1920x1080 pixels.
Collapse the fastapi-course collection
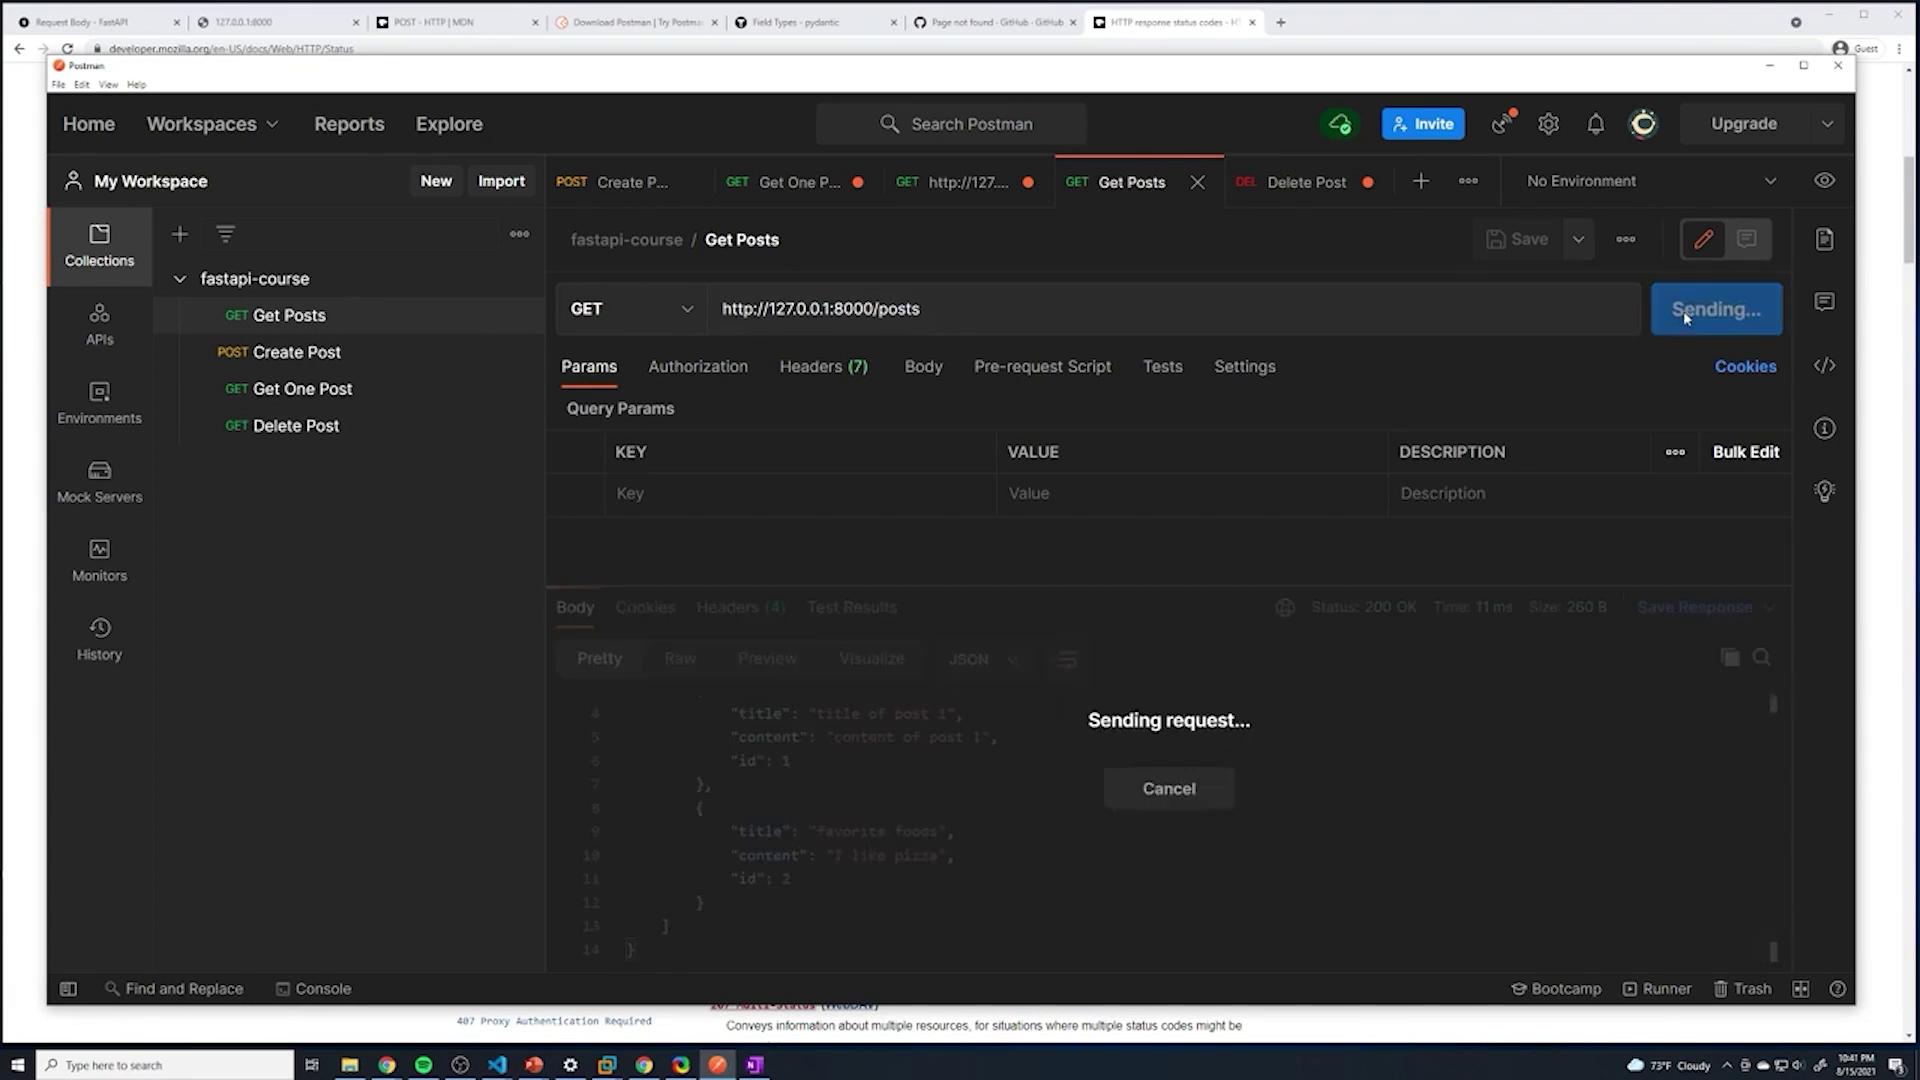tap(180, 279)
